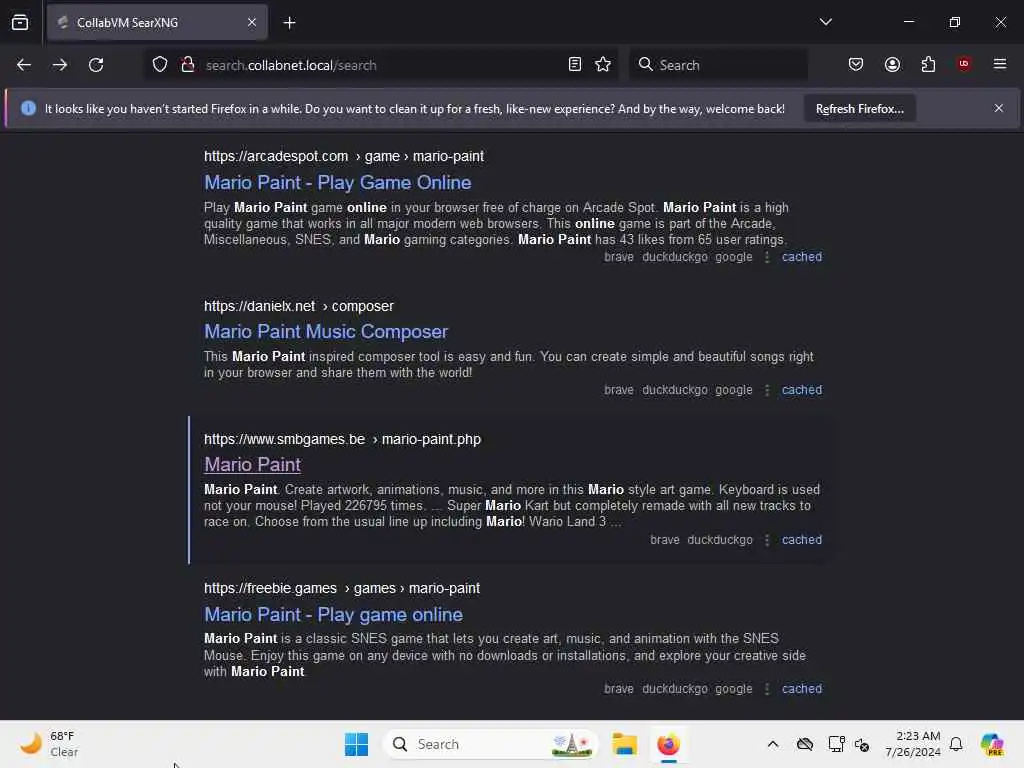
Task: Click google engine label under danielx.net result
Action: point(733,390)
